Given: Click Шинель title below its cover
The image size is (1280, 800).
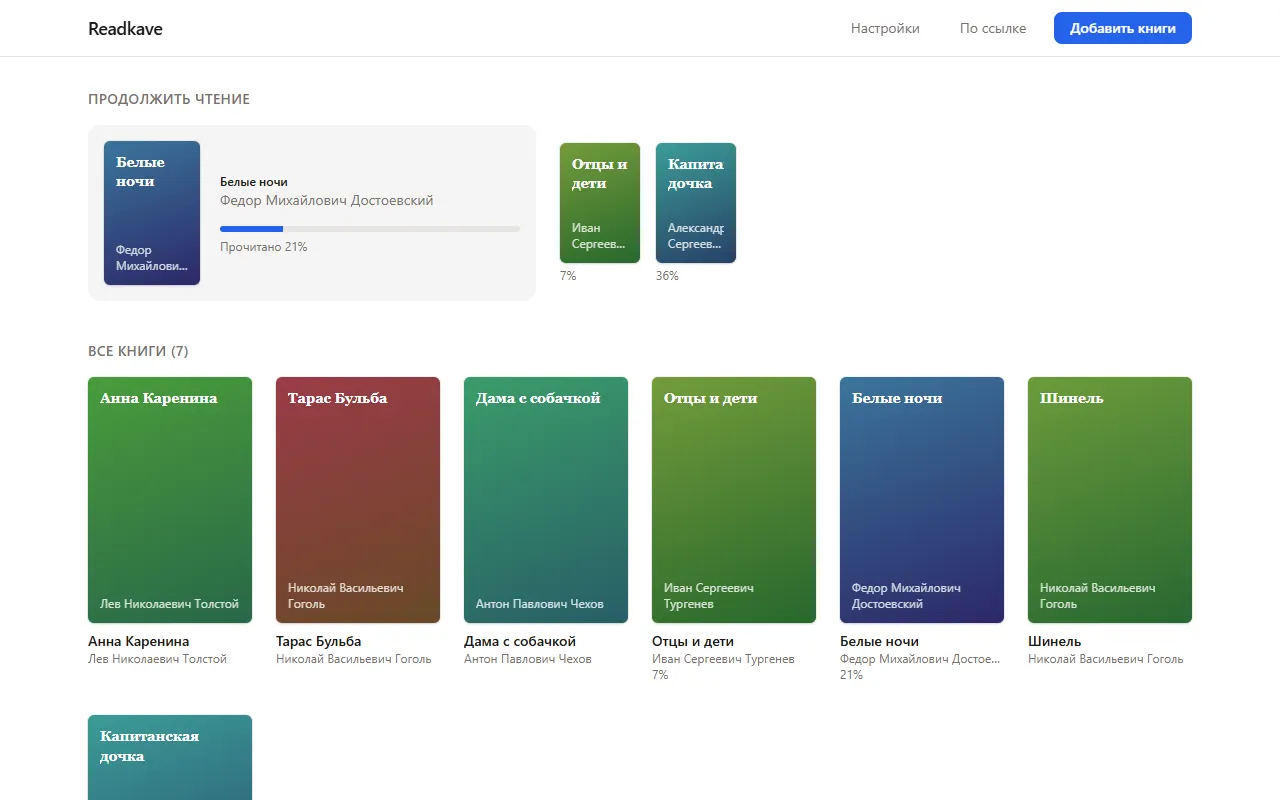Looking at the screenshot, I should (x=1055, y=641).
